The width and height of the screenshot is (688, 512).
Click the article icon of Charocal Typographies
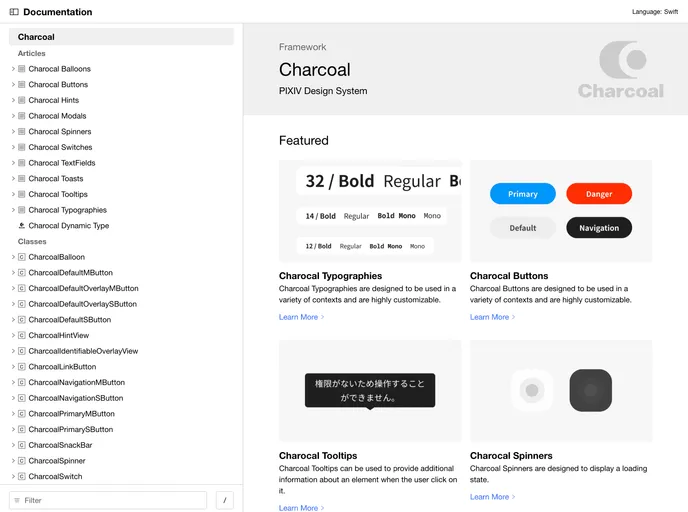click(x=22, y=210)
